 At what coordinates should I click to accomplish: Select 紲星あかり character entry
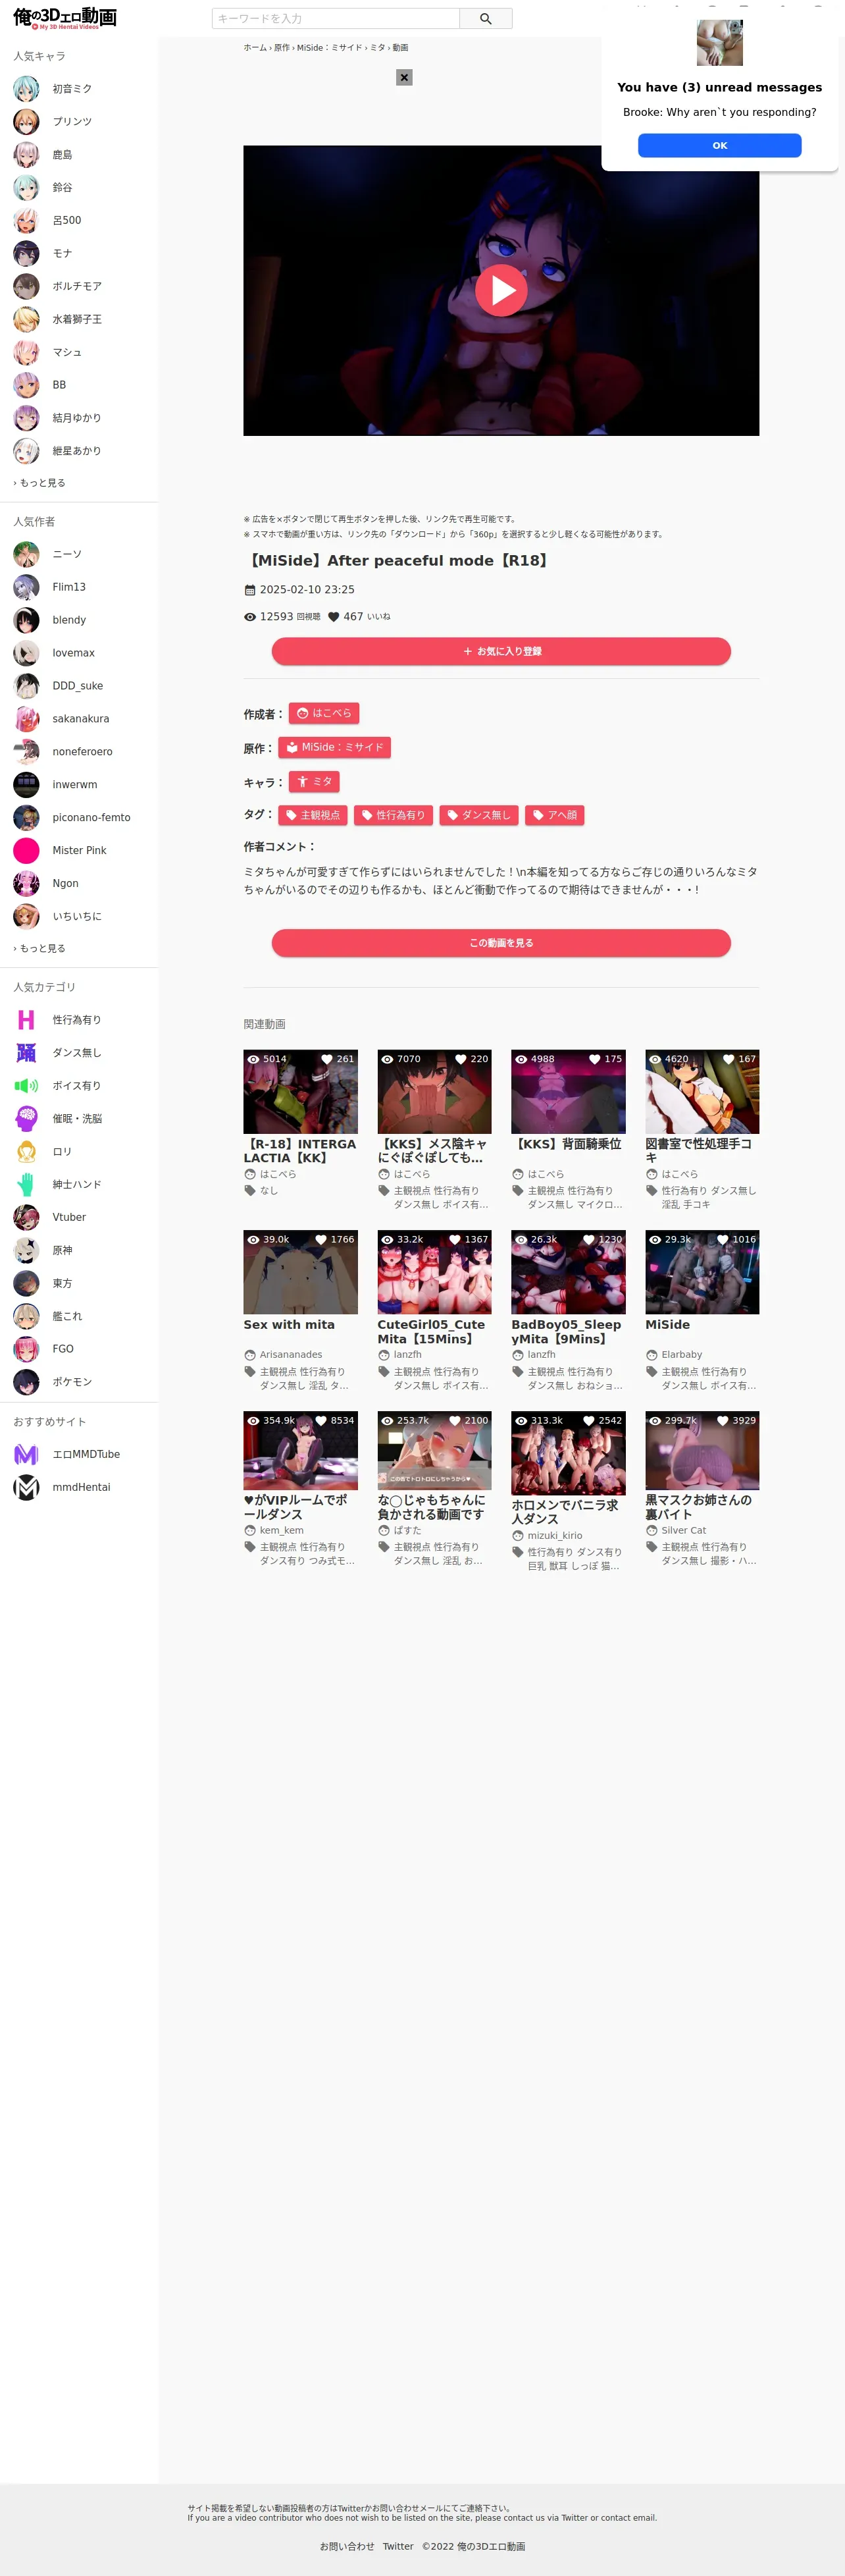77,451
